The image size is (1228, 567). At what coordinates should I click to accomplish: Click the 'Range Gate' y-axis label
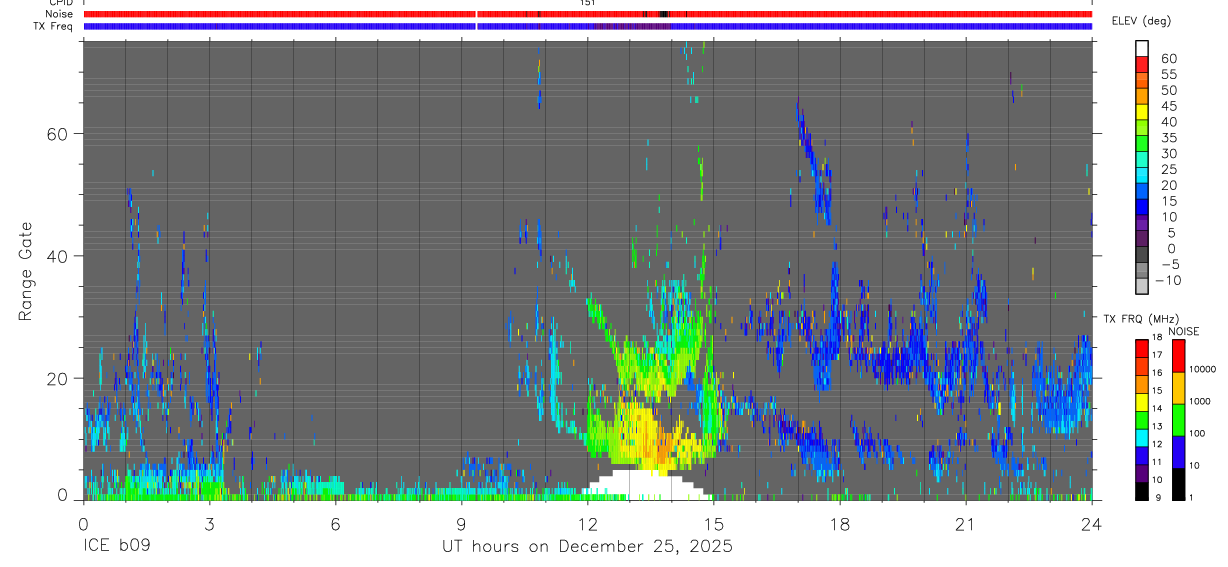[26, 270]
